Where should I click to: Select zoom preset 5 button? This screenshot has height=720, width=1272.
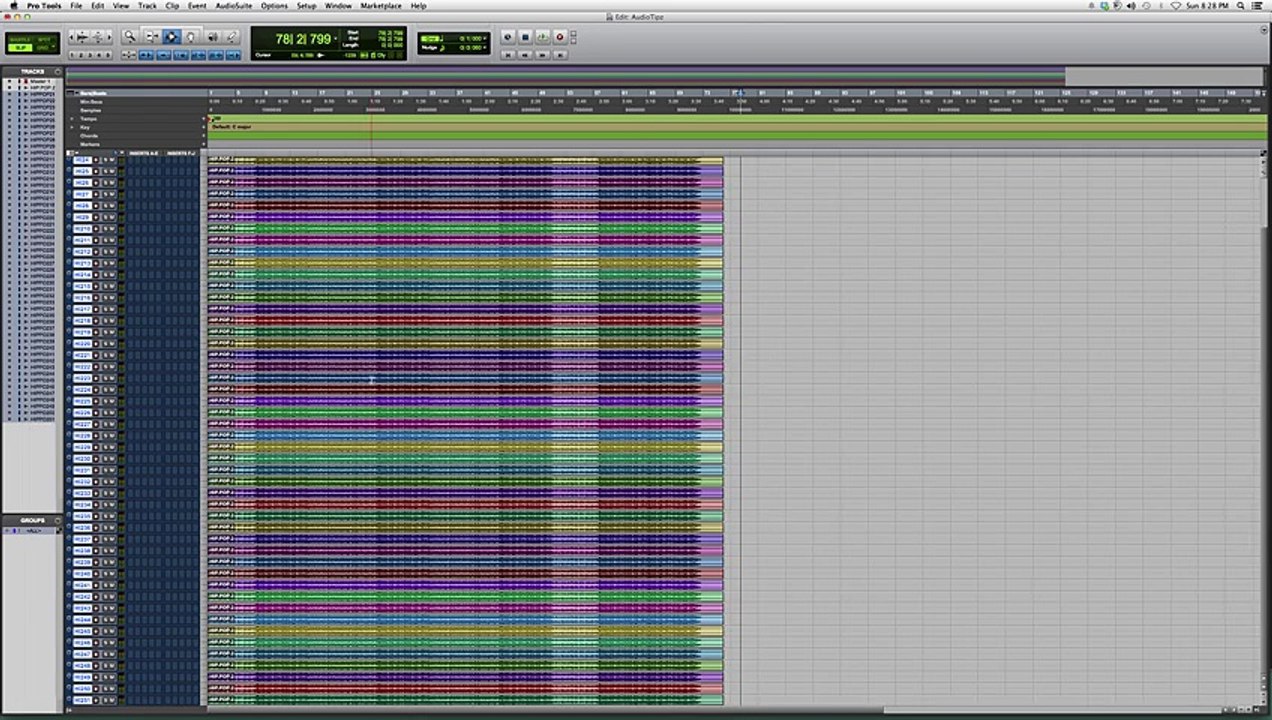click(x=109, y=56)
